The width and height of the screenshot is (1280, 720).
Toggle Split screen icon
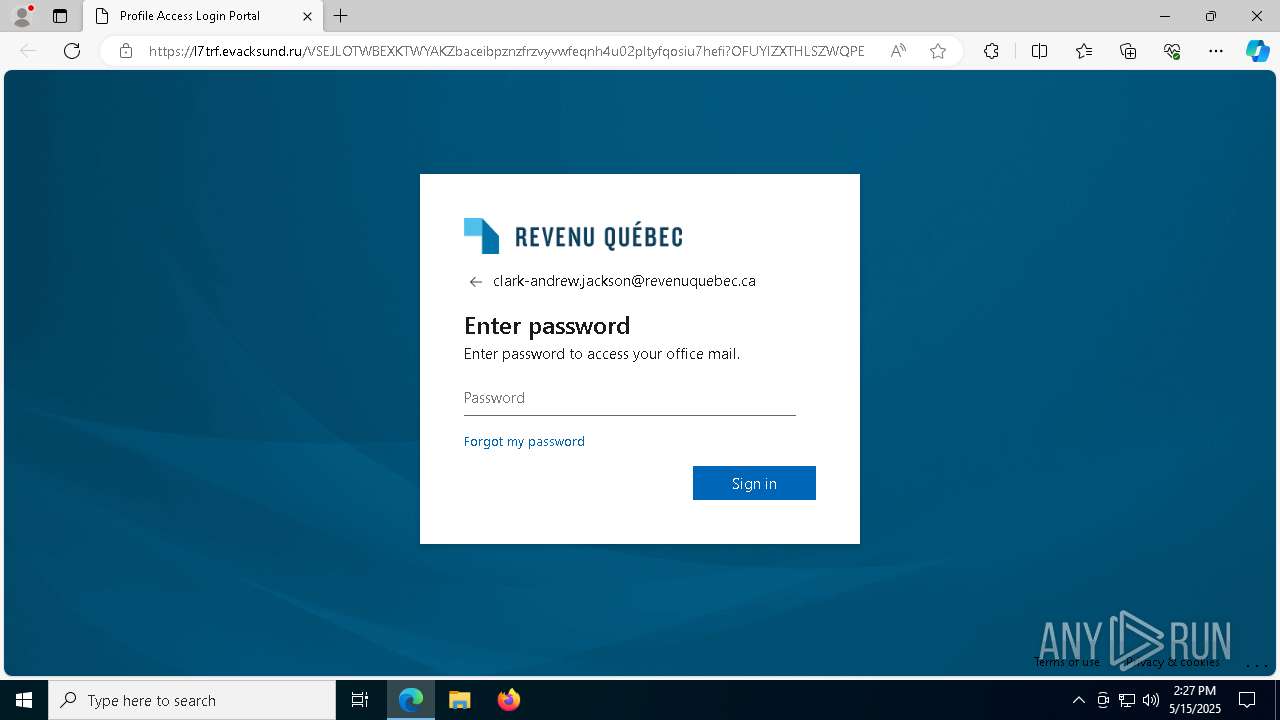(x=1039, y=51)
